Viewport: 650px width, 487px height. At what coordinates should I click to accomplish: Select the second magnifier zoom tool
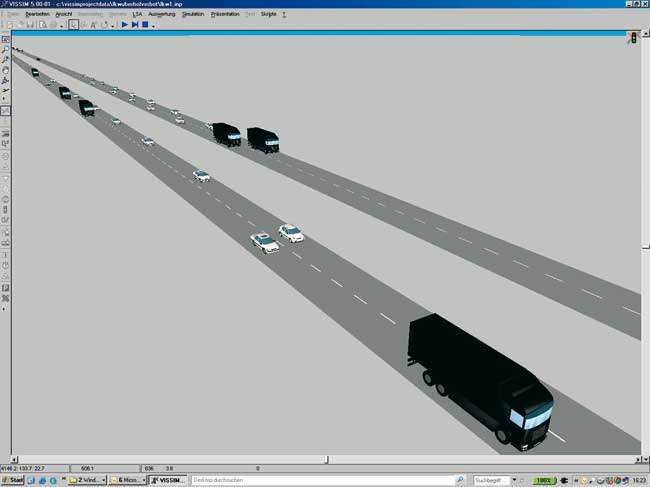[5, 60]
